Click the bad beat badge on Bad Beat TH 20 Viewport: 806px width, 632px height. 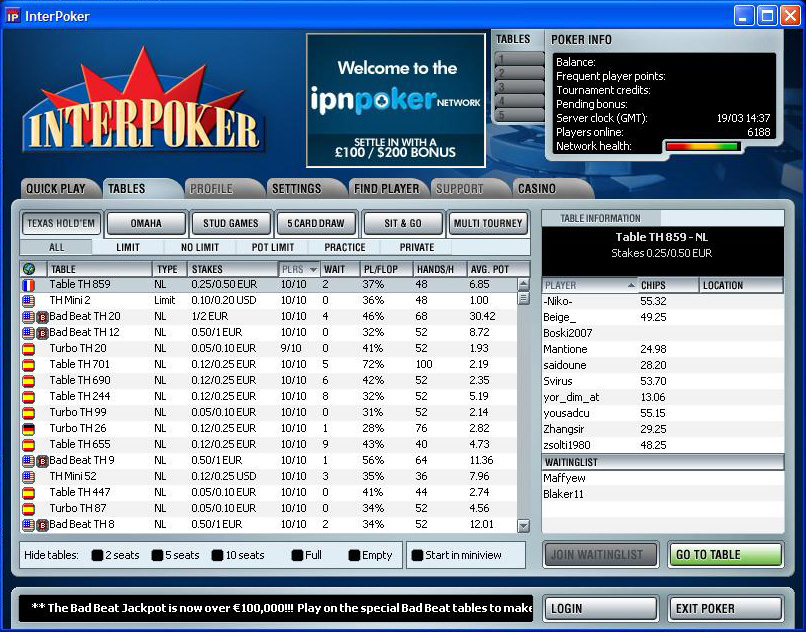click(x=42, y=317)
